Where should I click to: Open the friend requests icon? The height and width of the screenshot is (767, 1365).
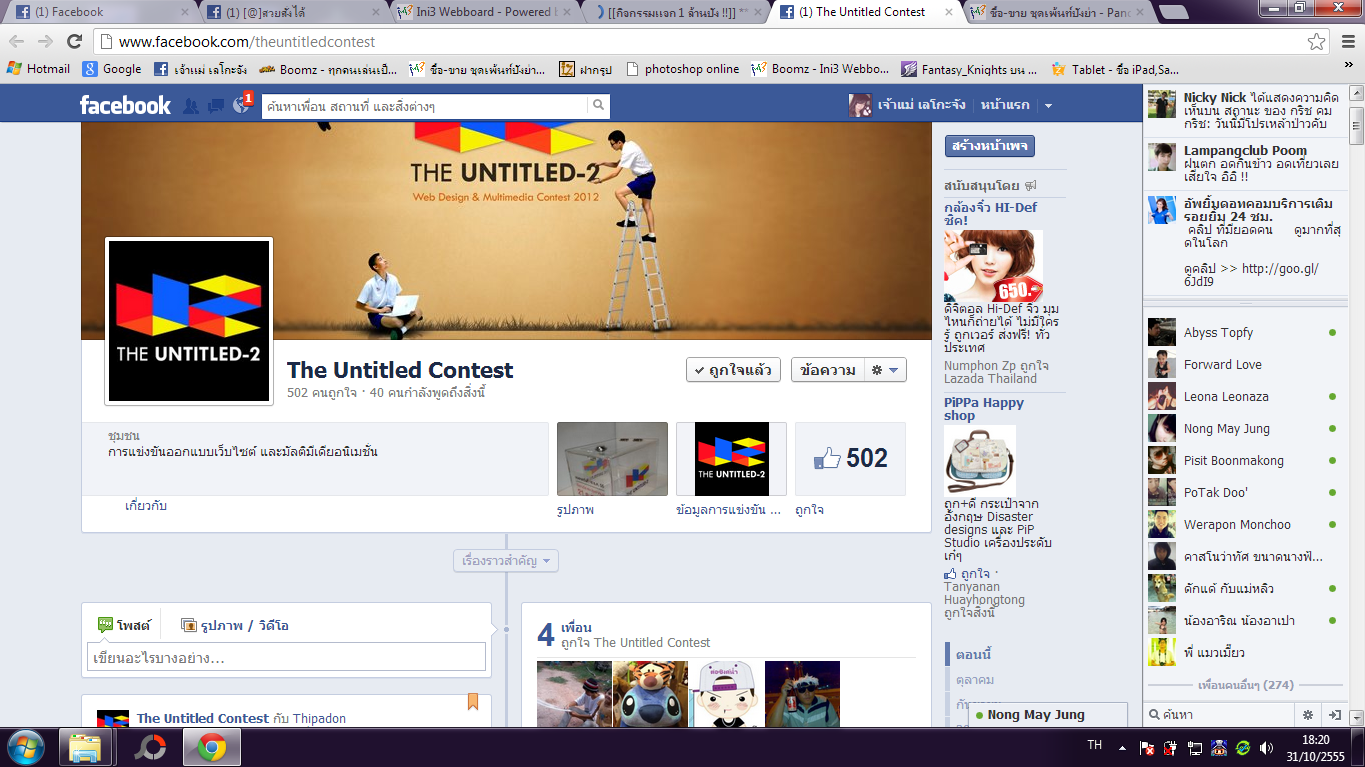tap(191, 105)
